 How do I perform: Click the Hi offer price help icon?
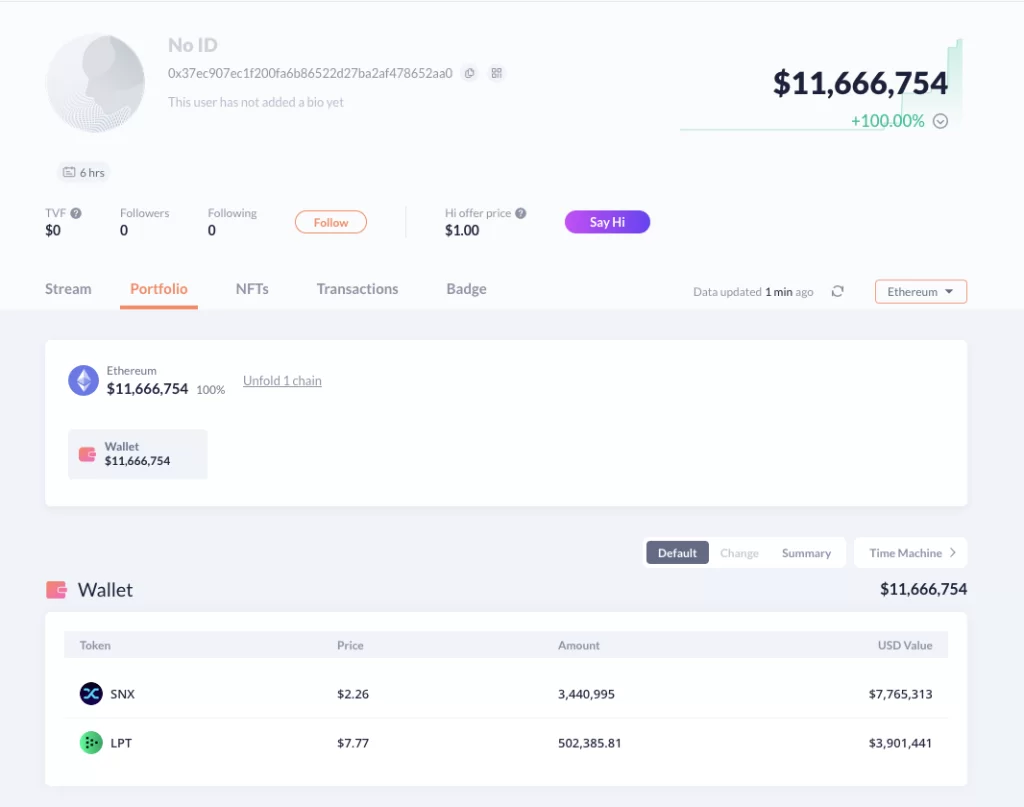(x=520, y=213)
